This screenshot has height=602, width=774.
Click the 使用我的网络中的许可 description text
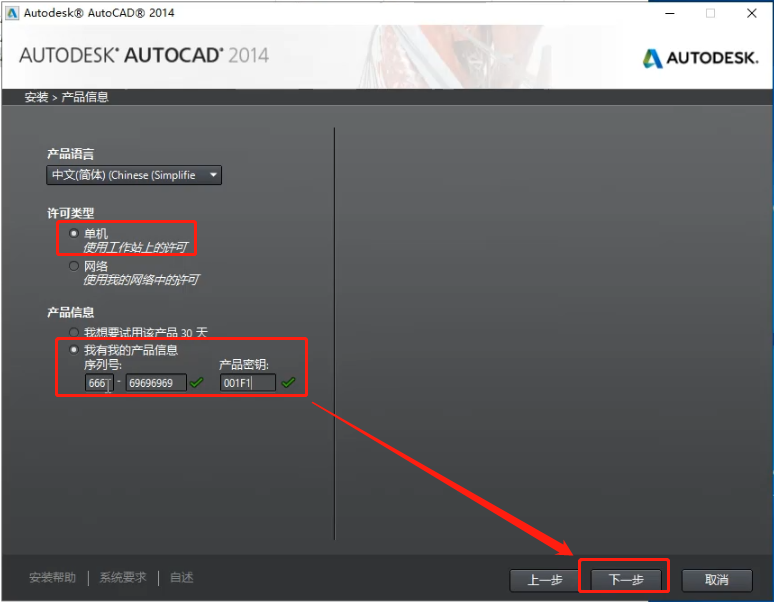[141, 280]
